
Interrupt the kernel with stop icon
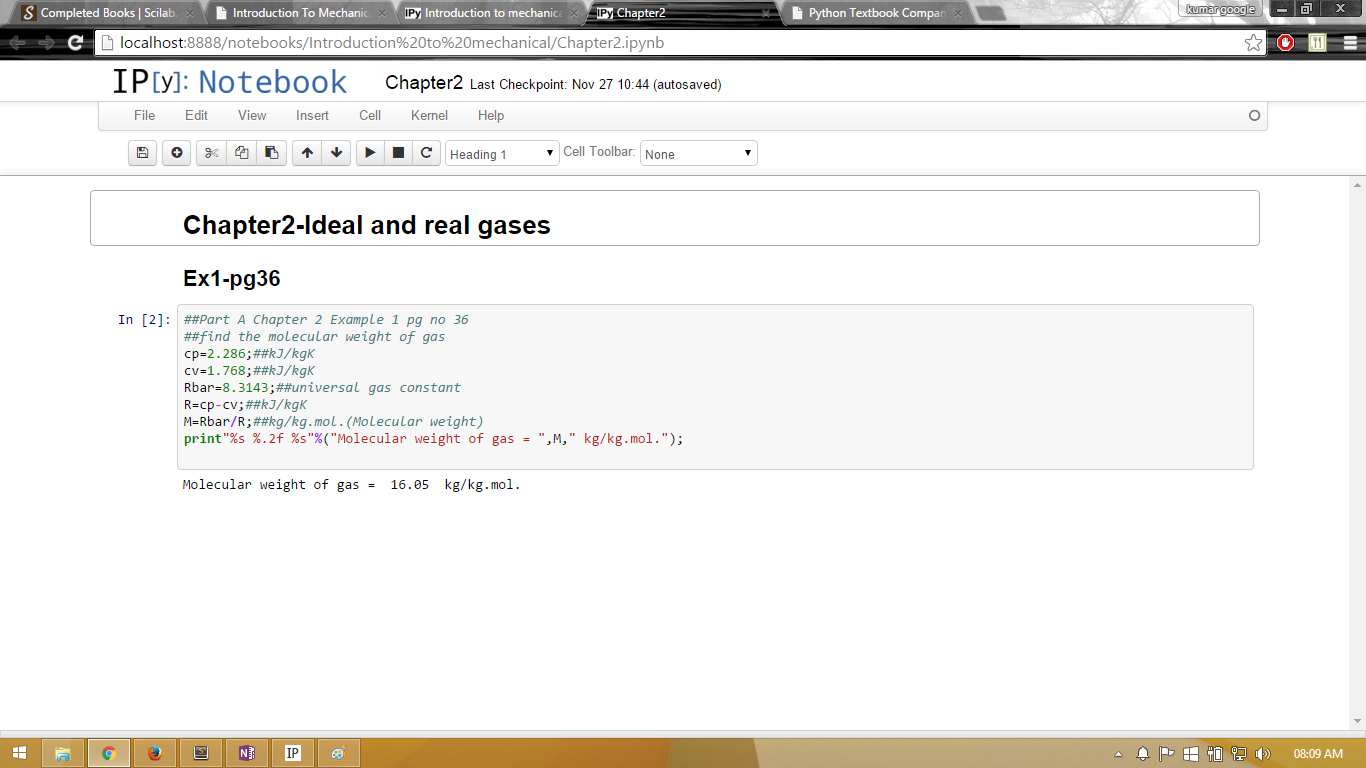[398, 153]
